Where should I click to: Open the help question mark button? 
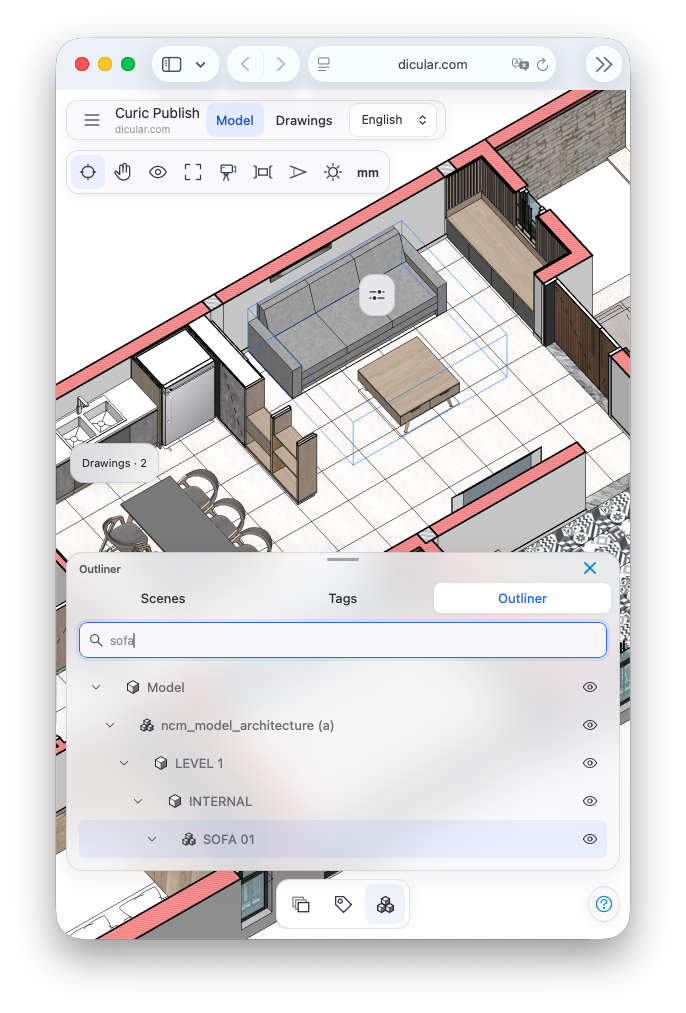[604, 904]
